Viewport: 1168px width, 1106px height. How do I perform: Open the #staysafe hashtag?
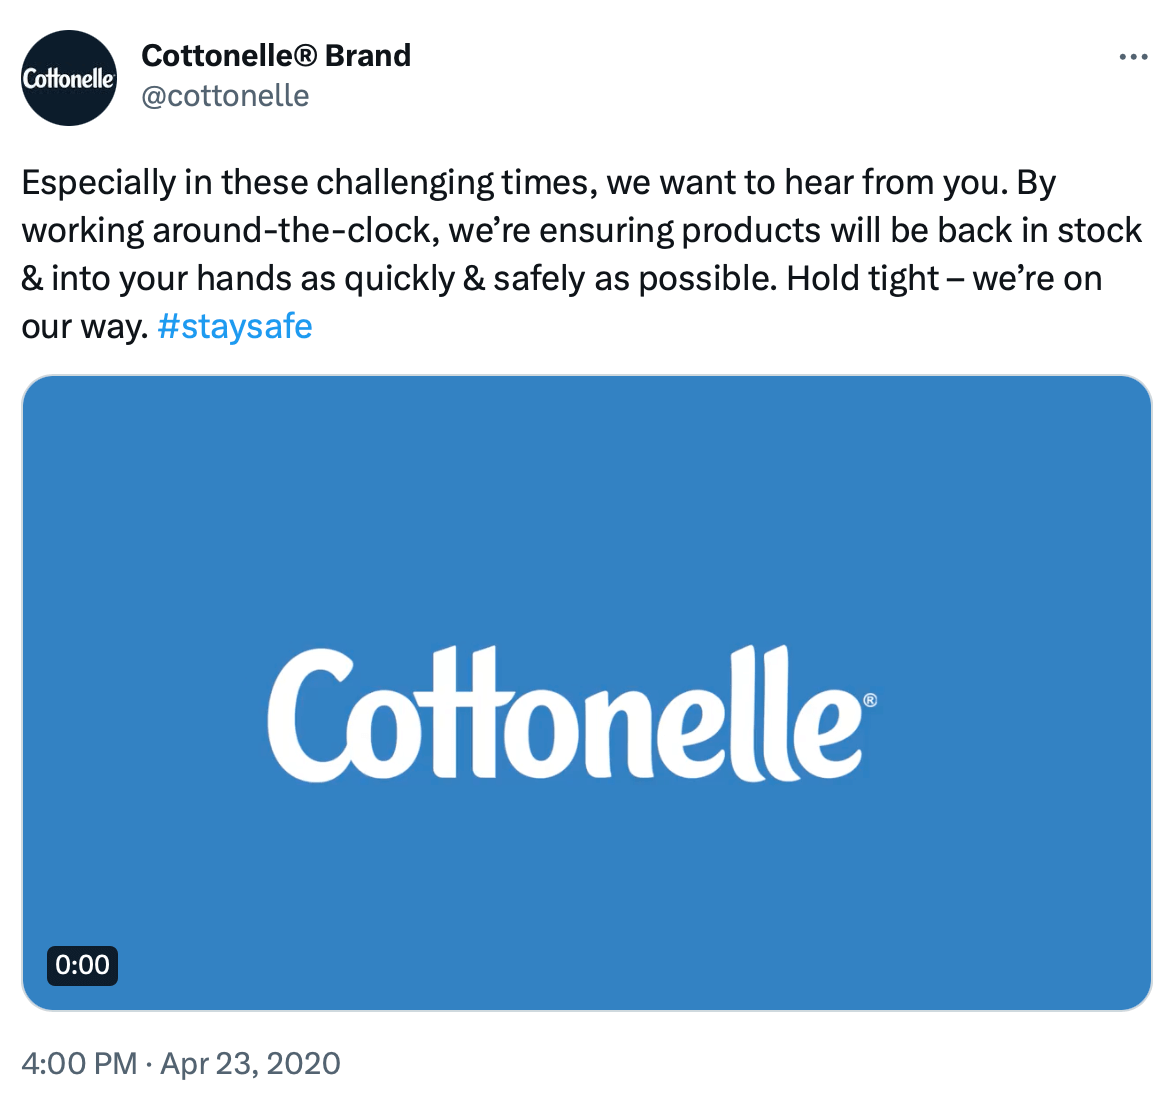235,326
